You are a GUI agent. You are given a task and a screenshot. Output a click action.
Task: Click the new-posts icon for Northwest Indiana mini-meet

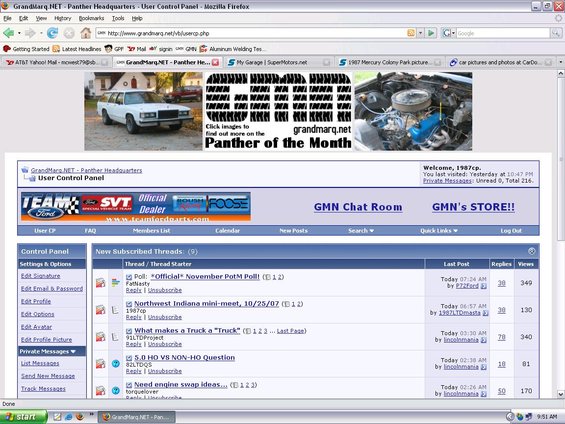(x=101, y=310)
